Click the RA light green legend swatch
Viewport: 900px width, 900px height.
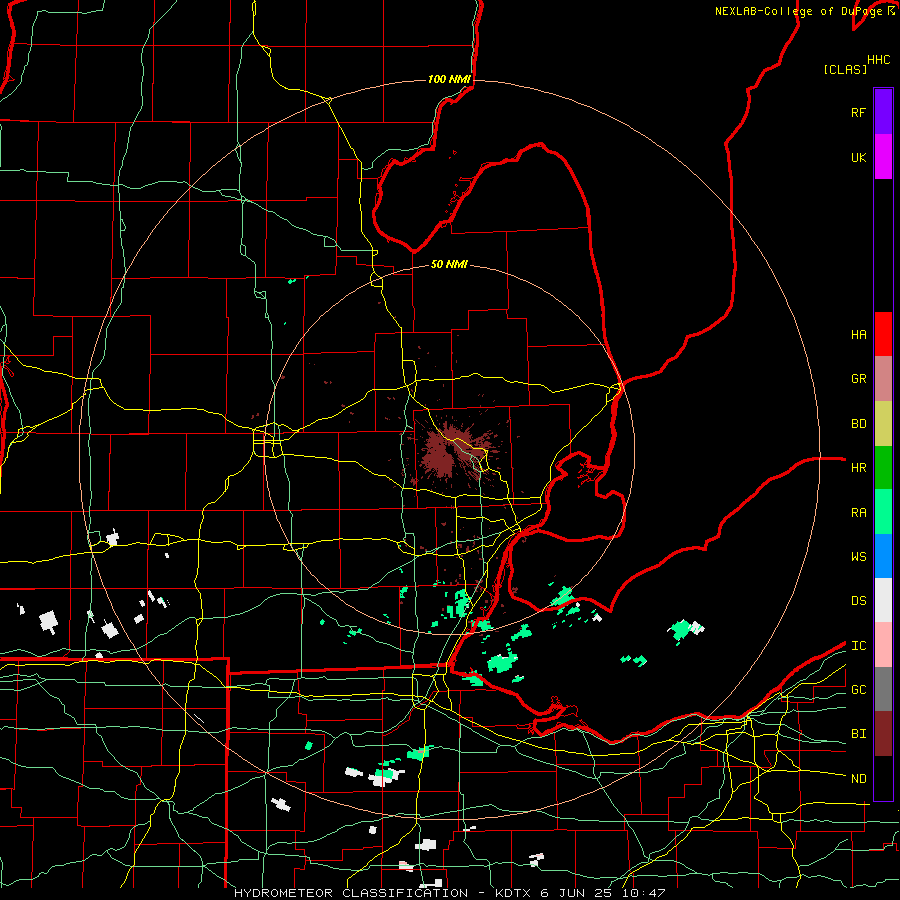click(x=883, y=512)
